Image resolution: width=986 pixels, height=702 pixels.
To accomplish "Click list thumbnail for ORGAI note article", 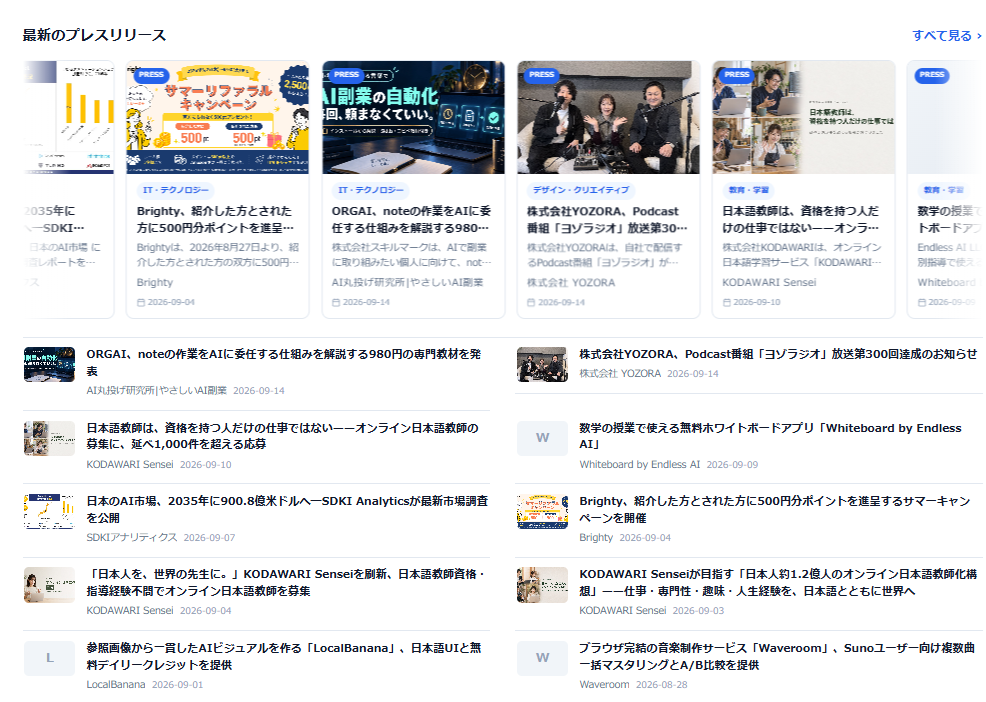I will [49, 365].
